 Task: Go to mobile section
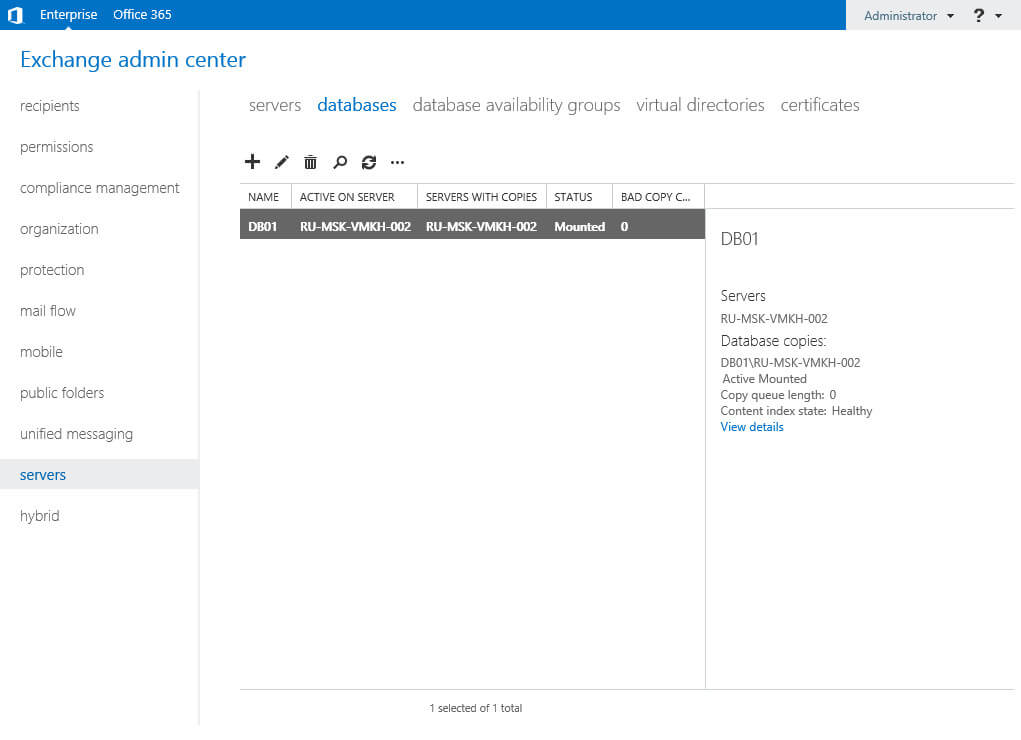(41, 352)
